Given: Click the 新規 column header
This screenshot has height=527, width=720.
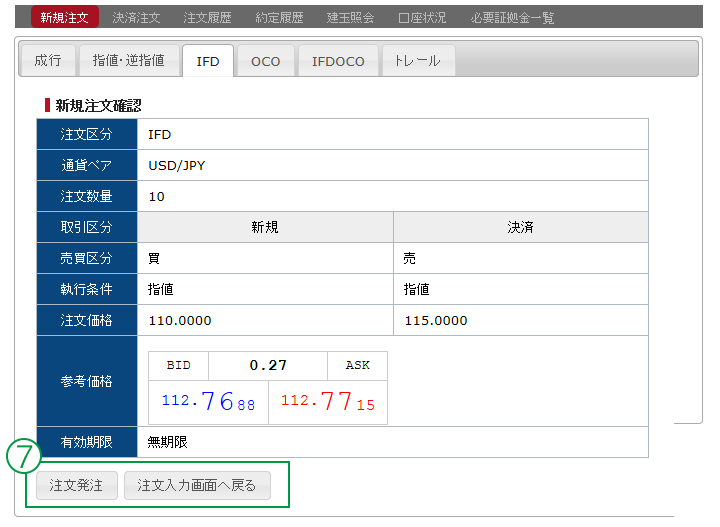Looking at the screenshot, I should [x=265, y=227].
